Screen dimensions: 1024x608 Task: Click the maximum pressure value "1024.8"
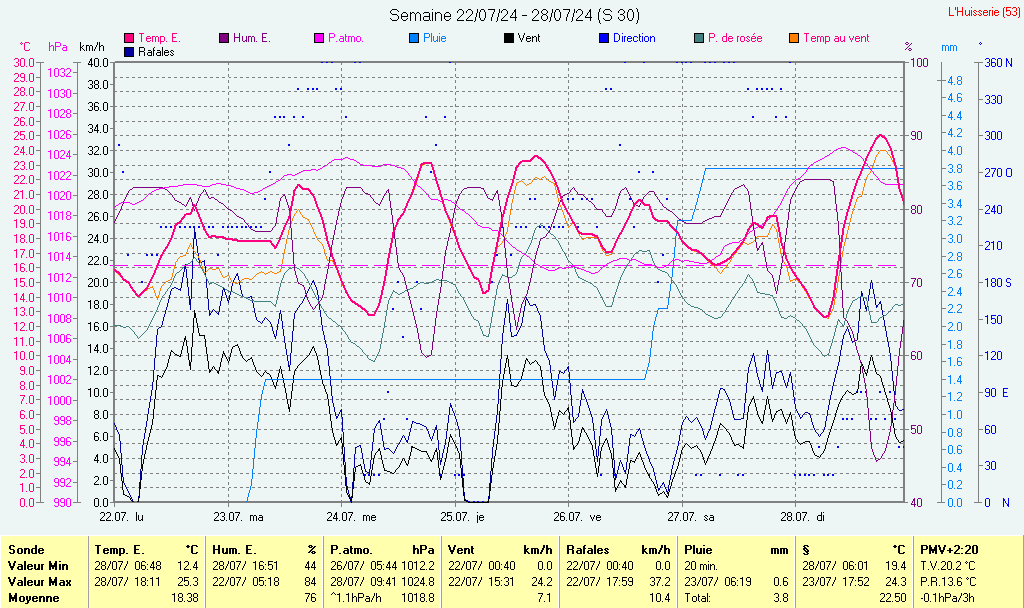click(x=417, y=582)
